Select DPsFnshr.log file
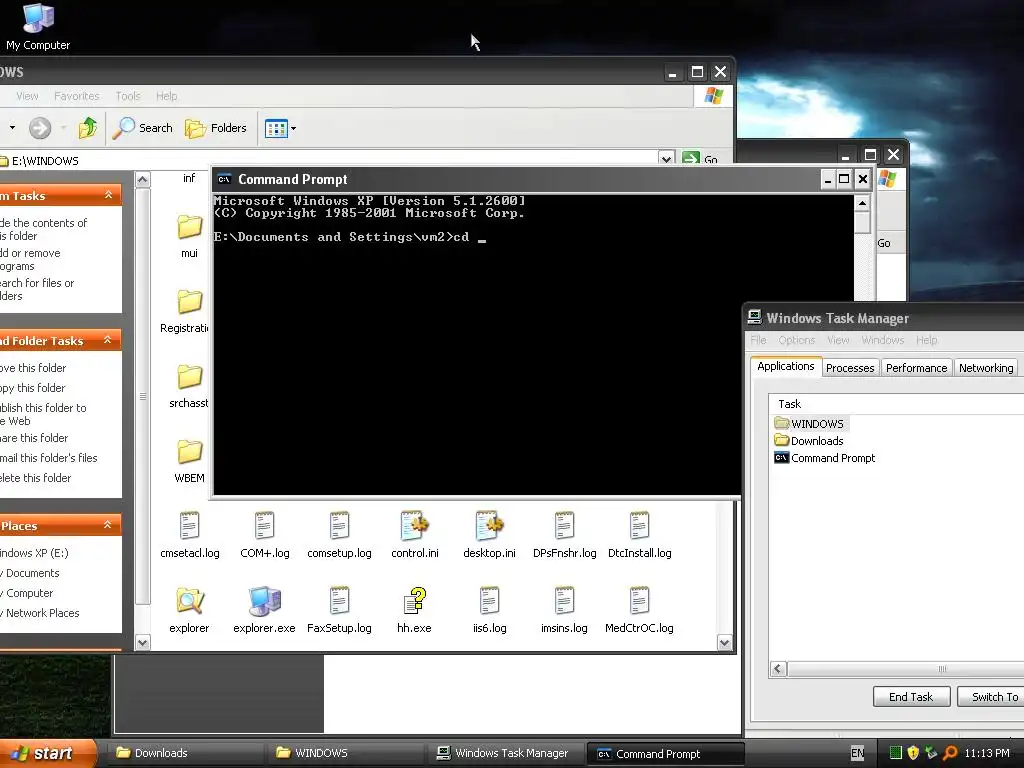Viewport: 1024px width, 768px height. pyautogui.click(x=564, y=536)
